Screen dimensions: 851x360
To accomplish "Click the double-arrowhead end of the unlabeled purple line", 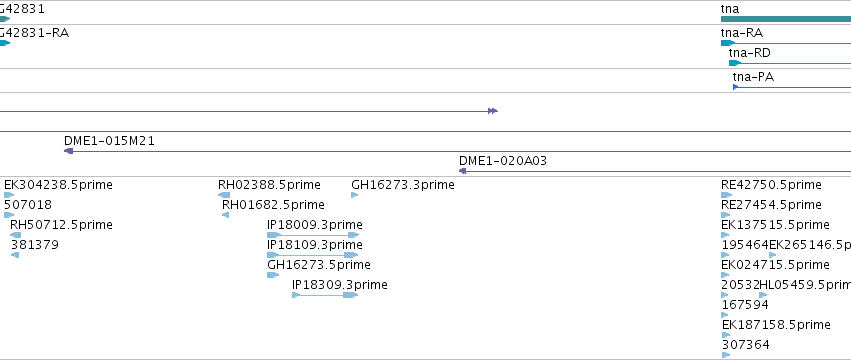I will click(493, 111).
